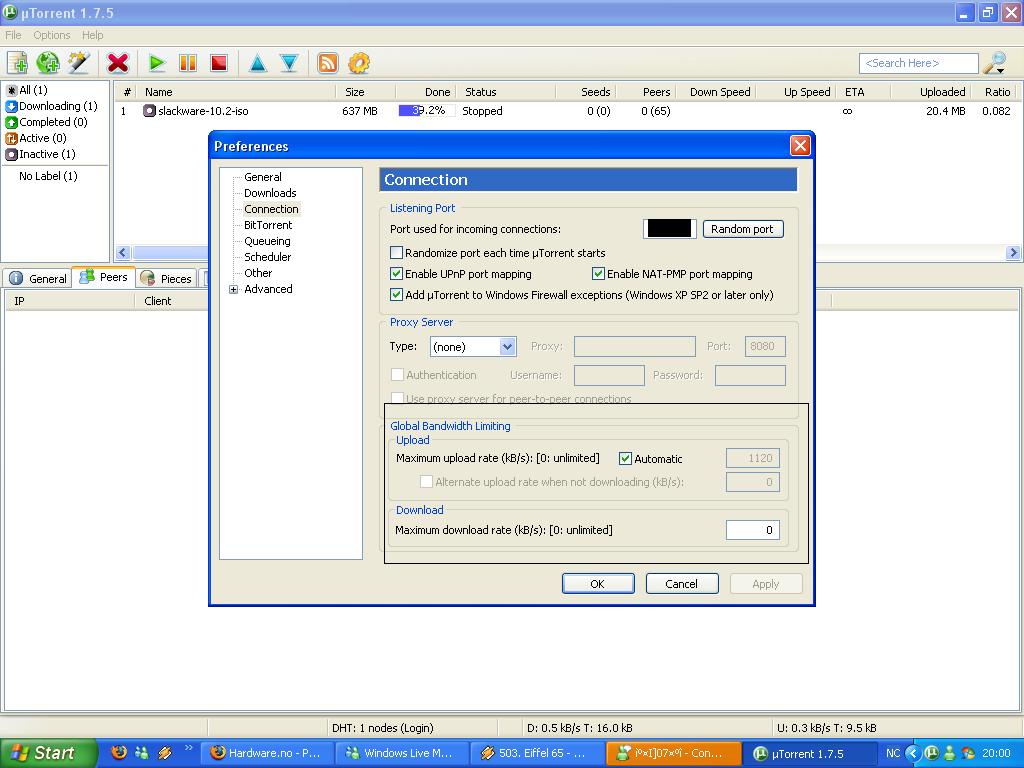Click the Random port button
Viewport: 1024px width, 768px height.
[x=743, y=229]
